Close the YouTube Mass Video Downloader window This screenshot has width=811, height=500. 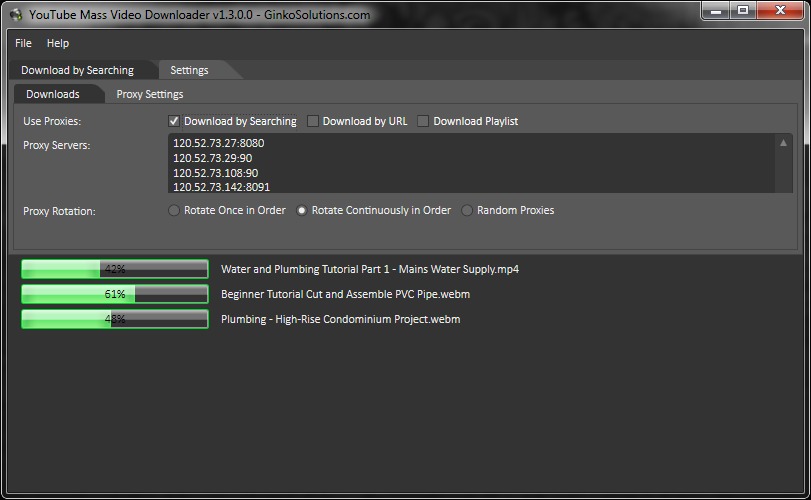780,11
